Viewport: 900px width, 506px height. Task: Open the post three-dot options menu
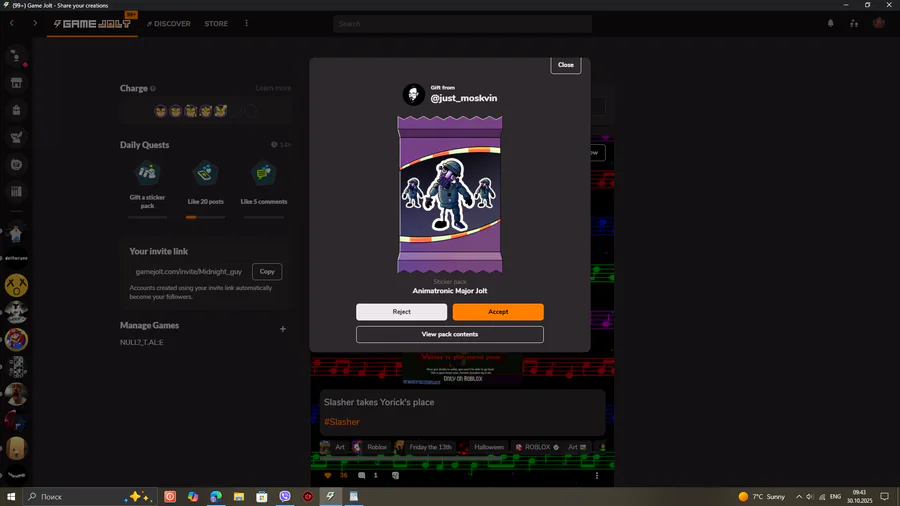597,476
